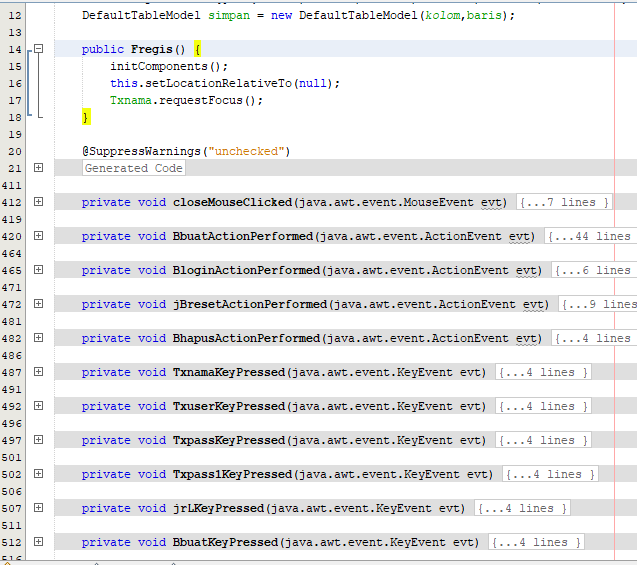Expand jrLKeyPressed method fold
This screenshot has height=565, width=637.
[39, 508]
